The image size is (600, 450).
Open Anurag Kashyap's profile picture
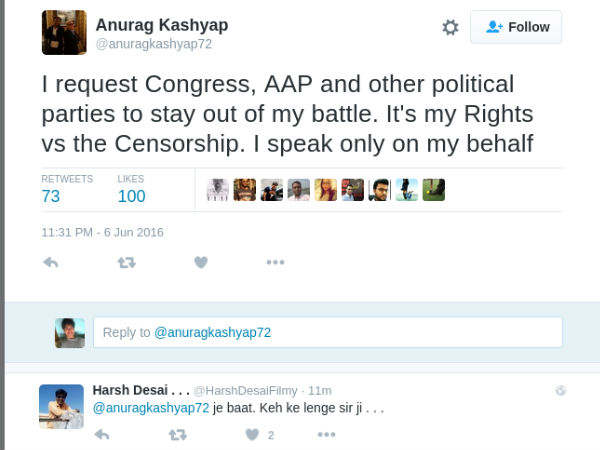[64, 33]
